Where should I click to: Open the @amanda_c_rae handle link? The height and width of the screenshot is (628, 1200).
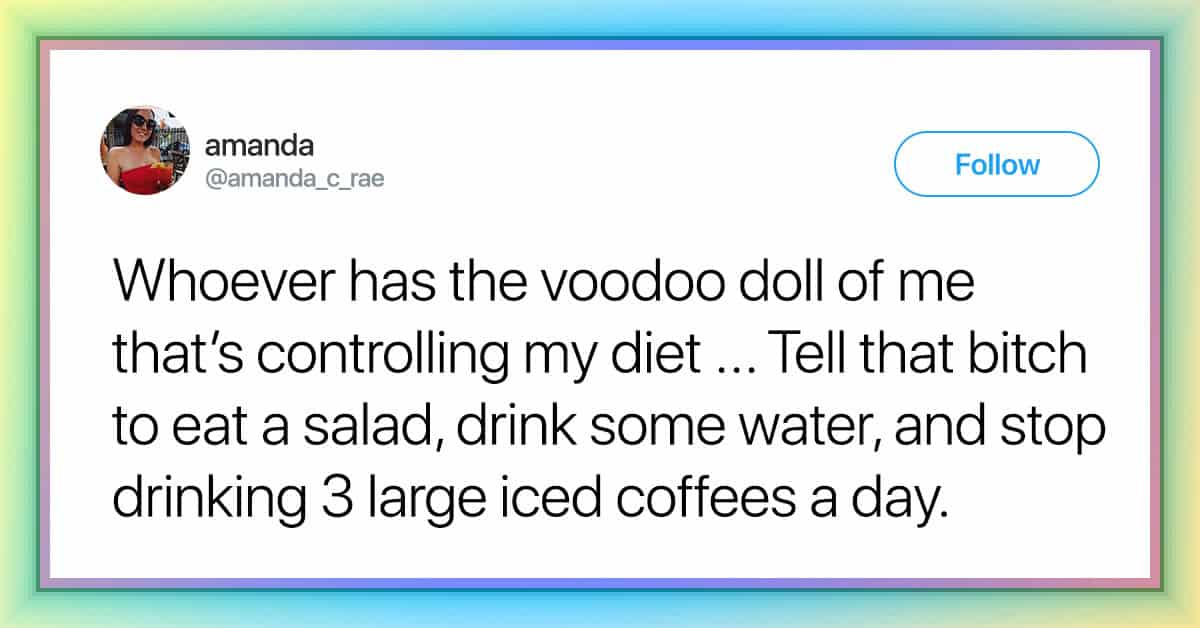(294, 178)
